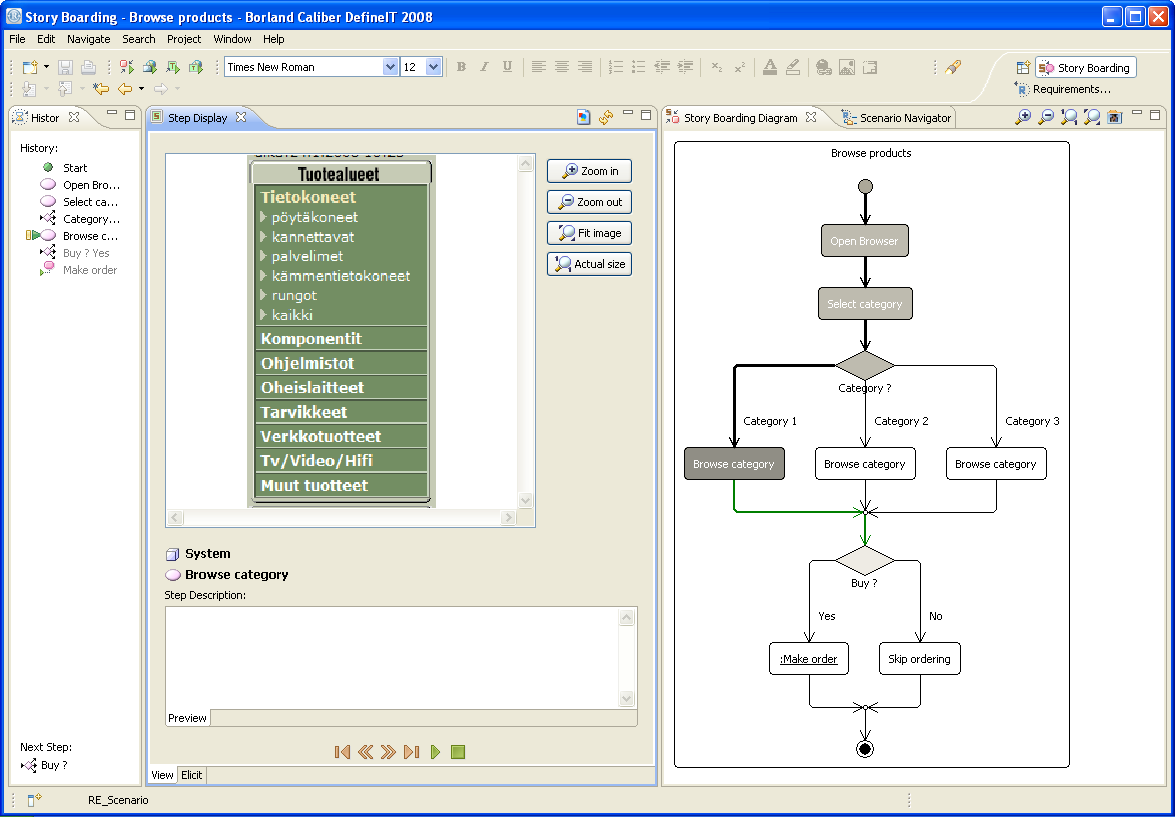The image size is (1175, 817).
Task: Click the diagram snapshot camera icon
Action: 1115,117
